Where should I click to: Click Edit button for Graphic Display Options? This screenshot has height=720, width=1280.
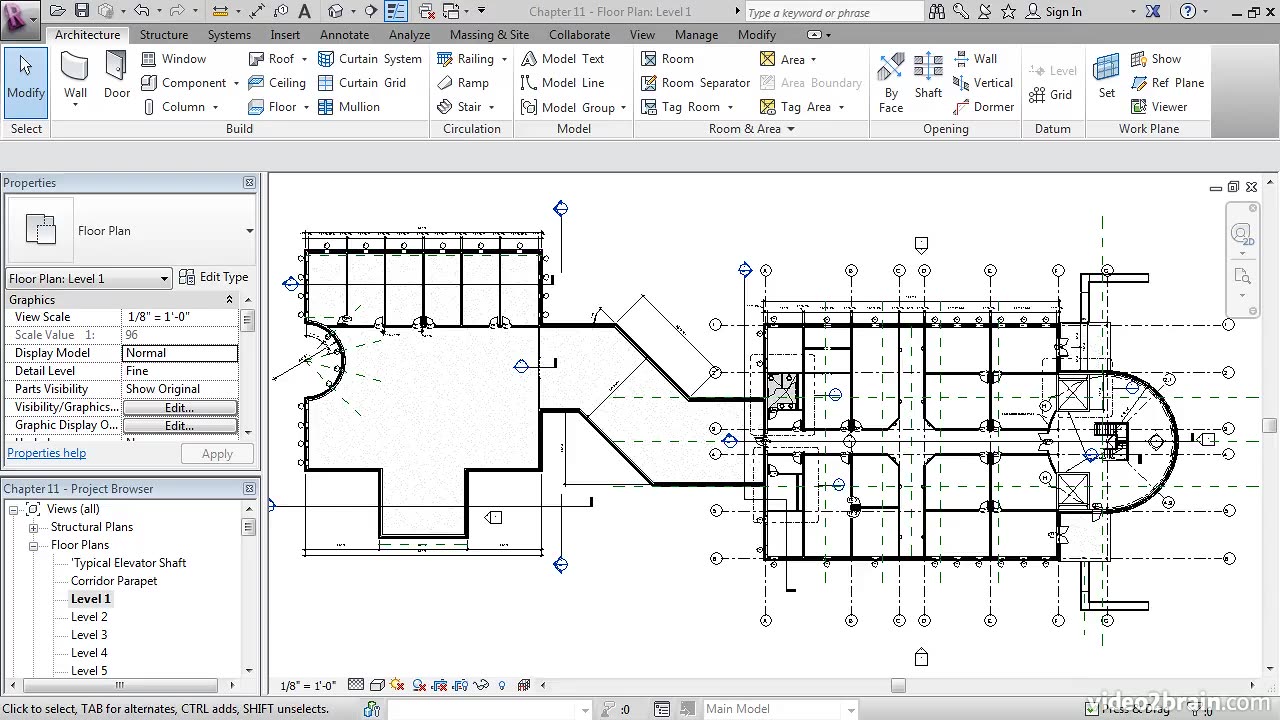pos(180,426)
